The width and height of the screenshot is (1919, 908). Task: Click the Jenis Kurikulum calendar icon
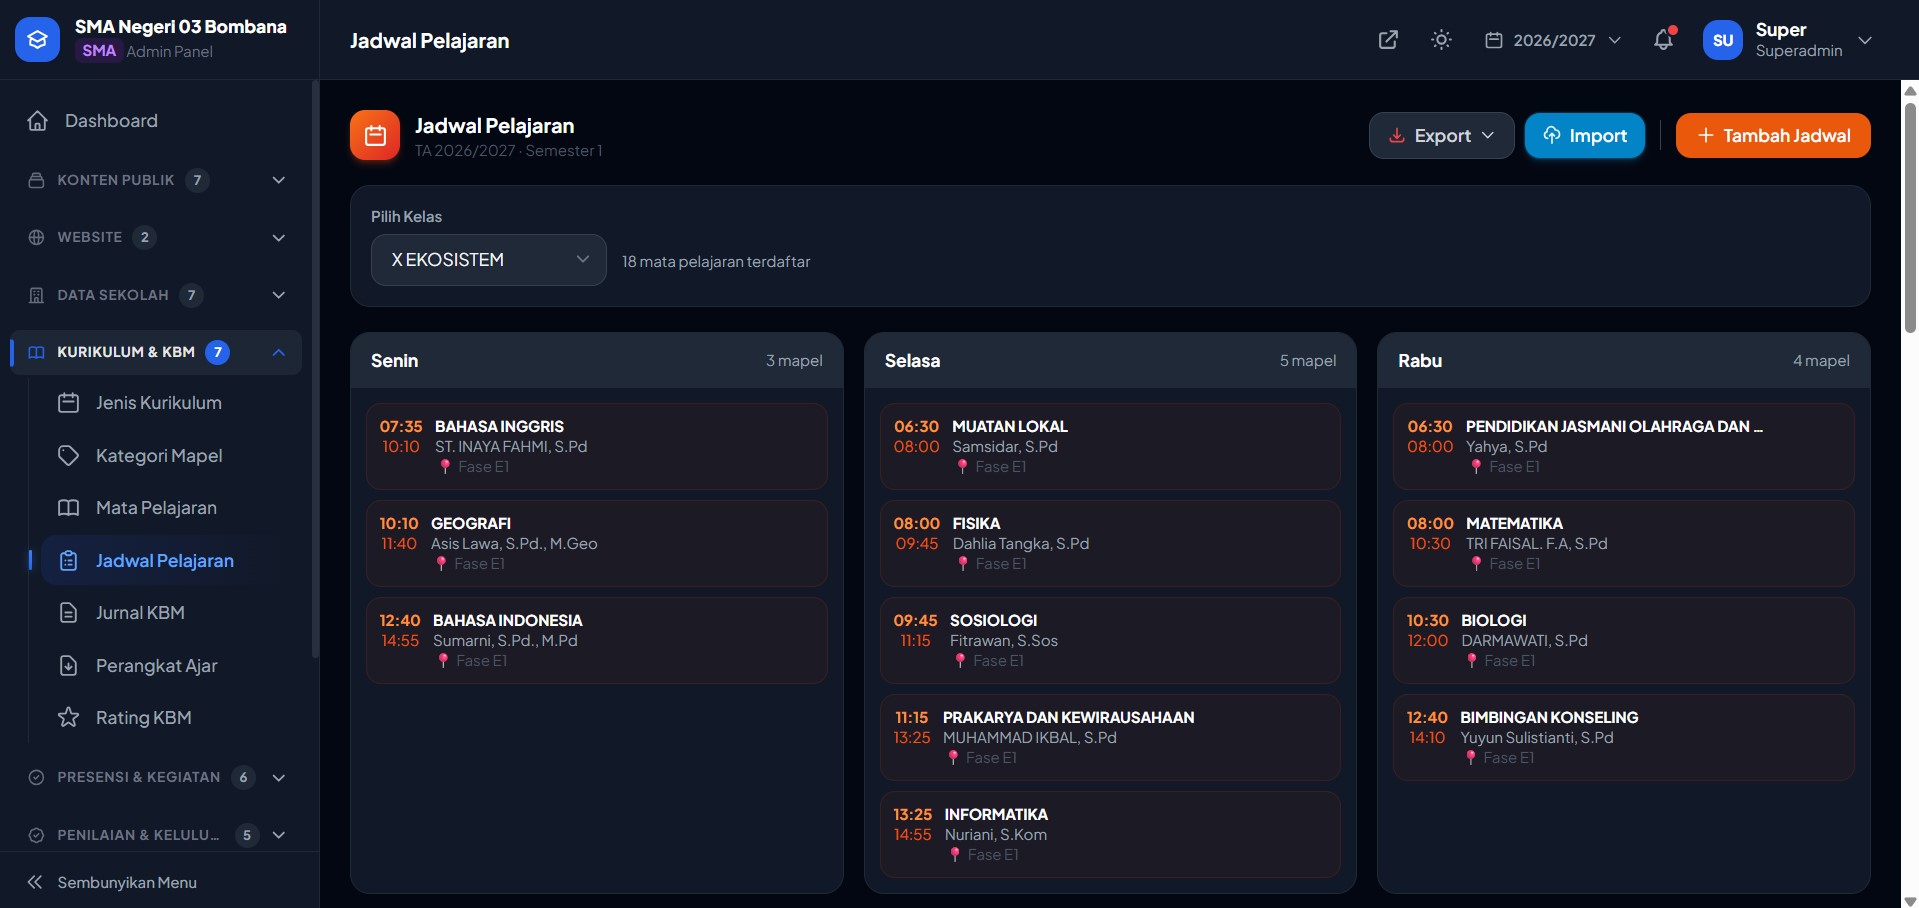[68, 403]
